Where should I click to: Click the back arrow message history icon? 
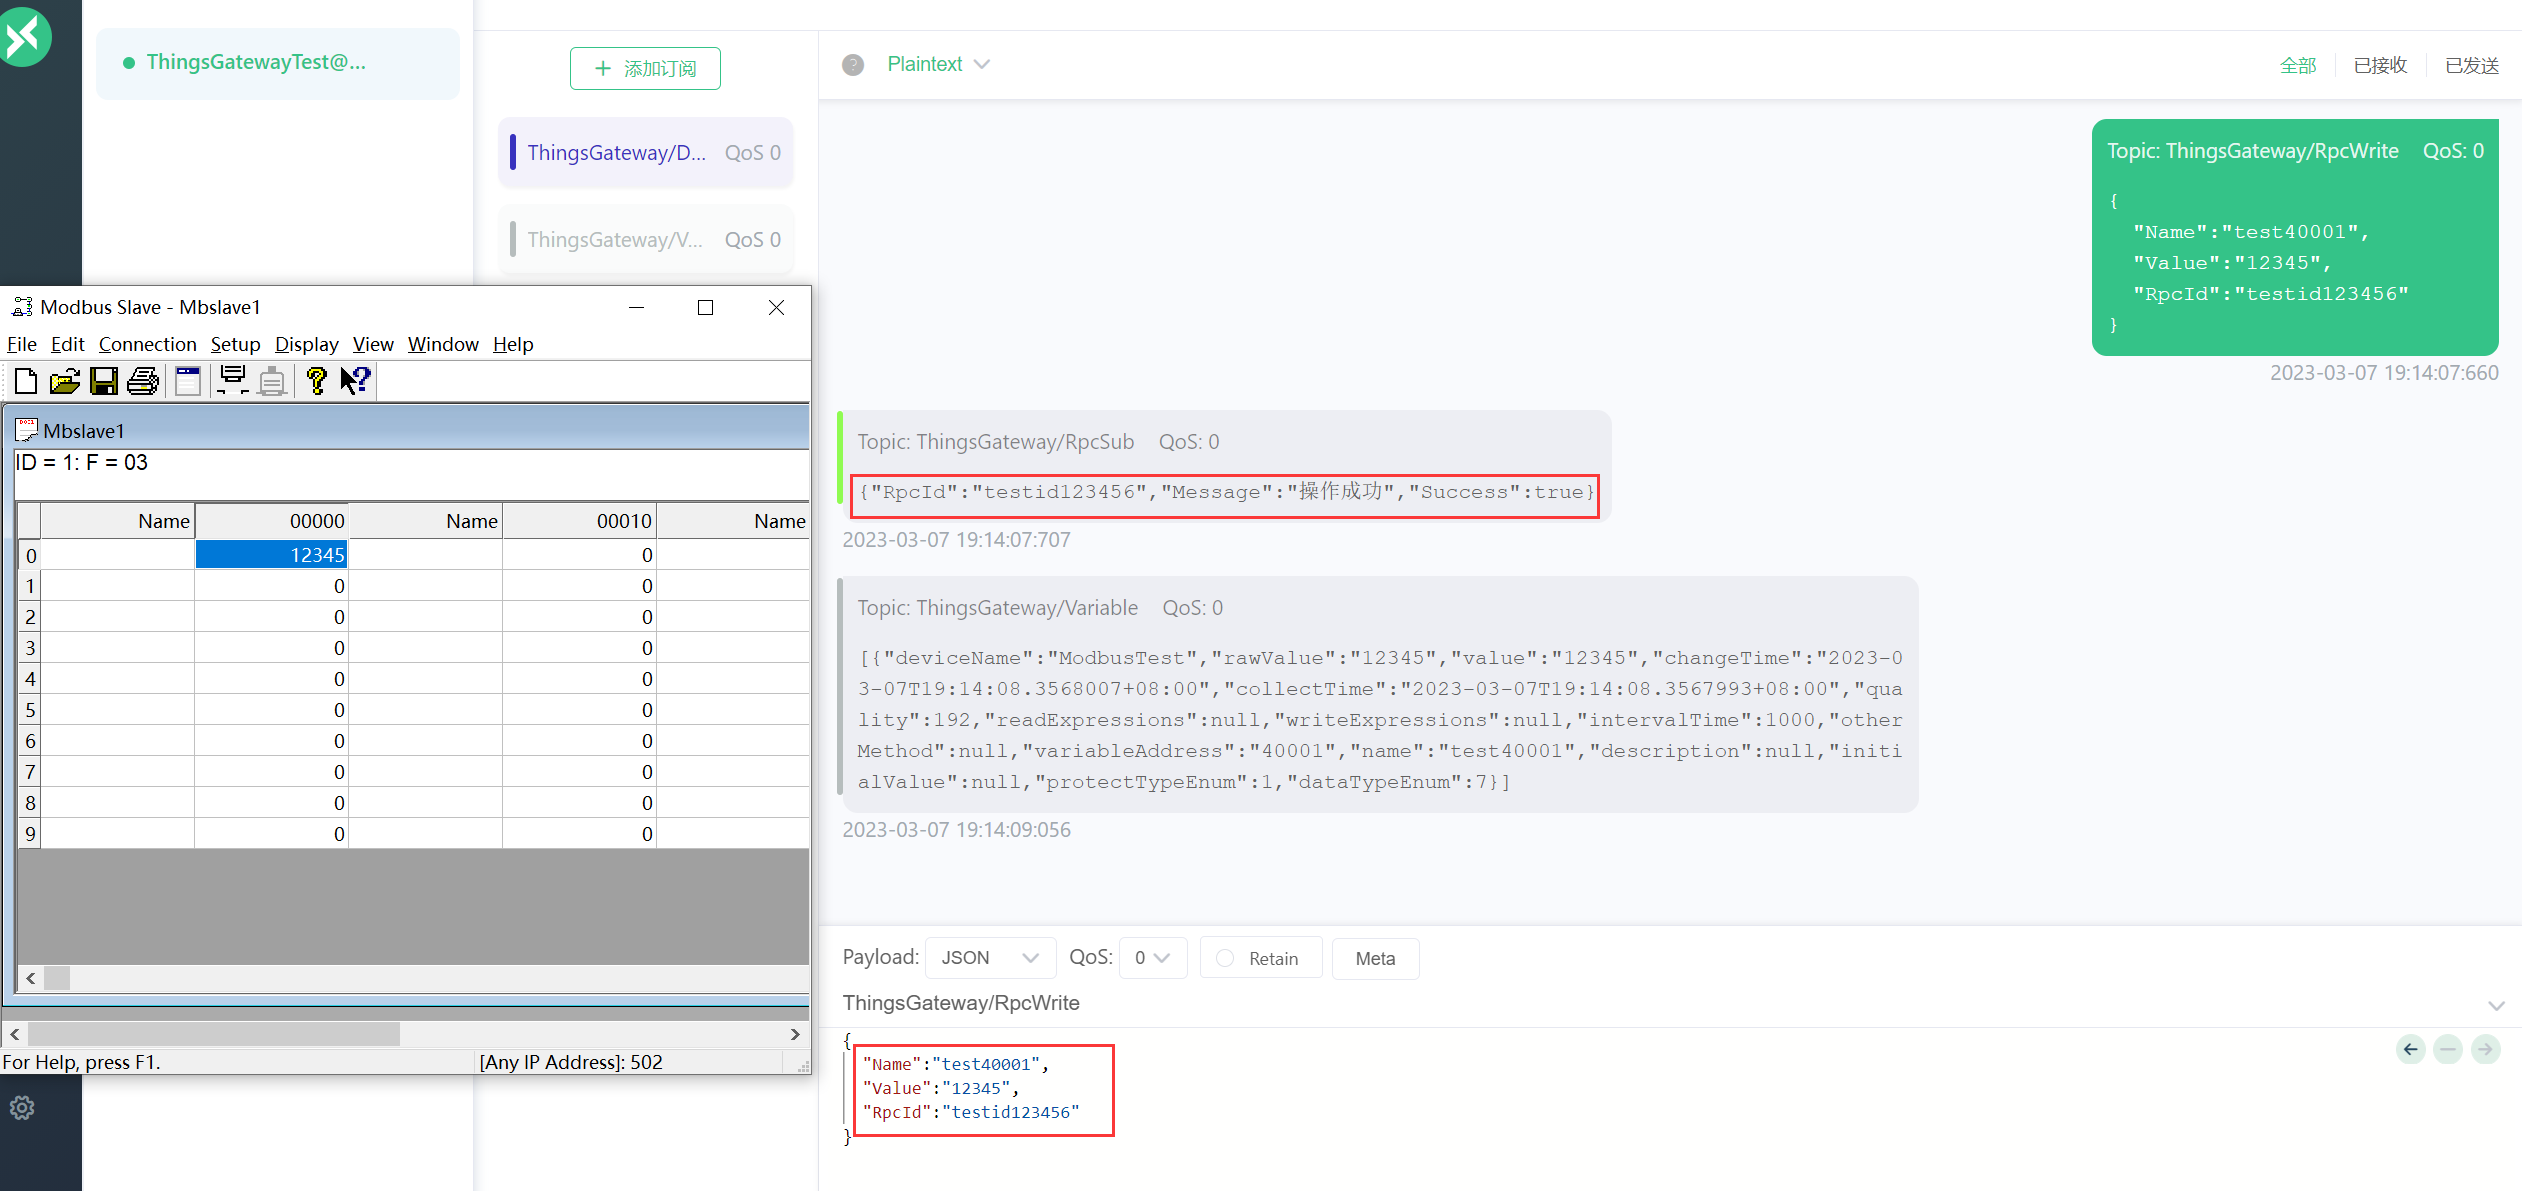click(2410, 1049)
